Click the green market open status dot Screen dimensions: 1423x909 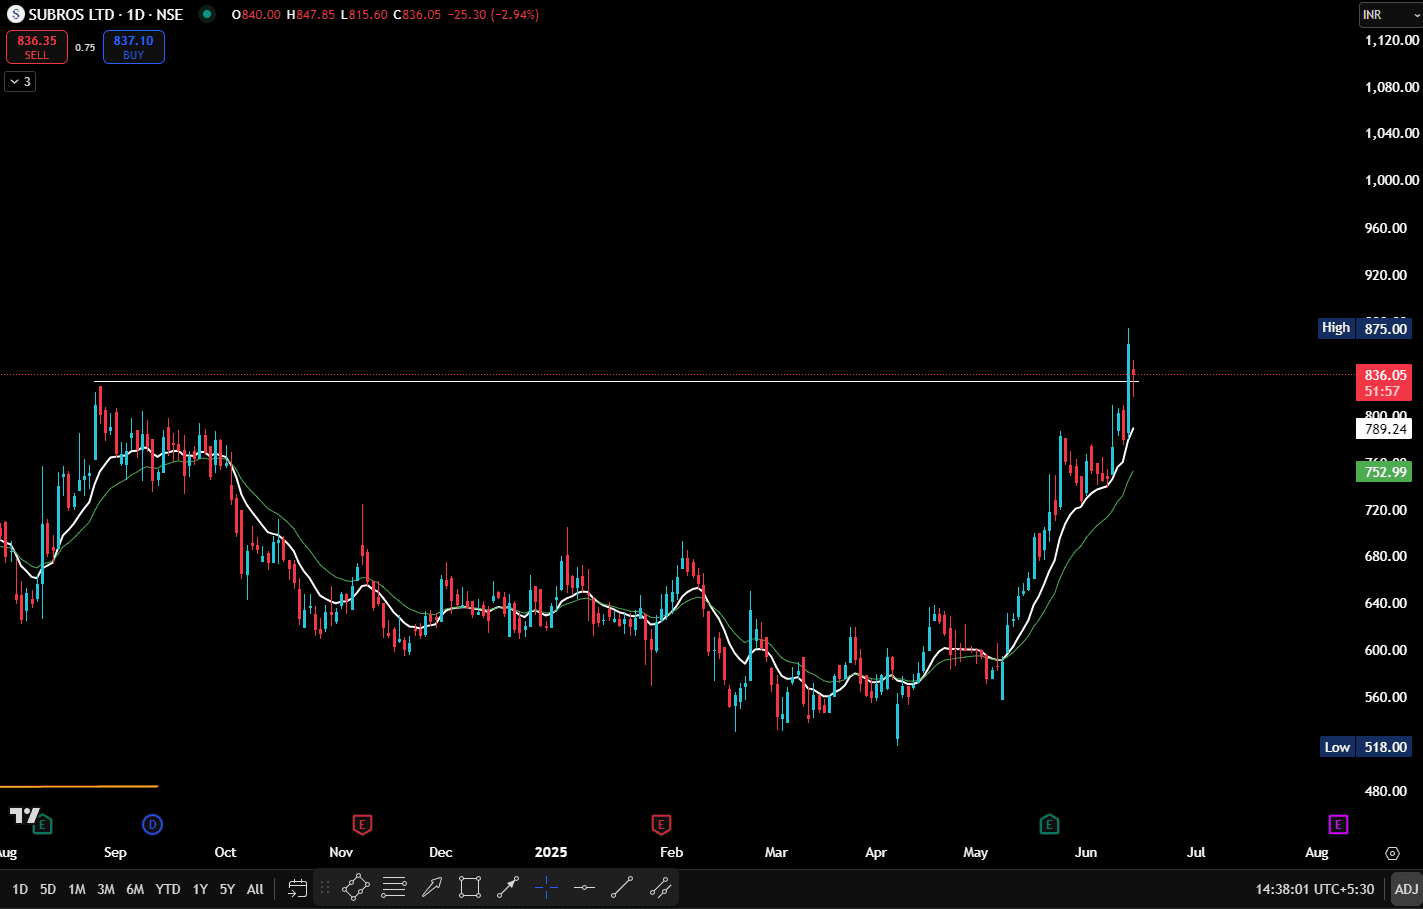coord(206,14)
